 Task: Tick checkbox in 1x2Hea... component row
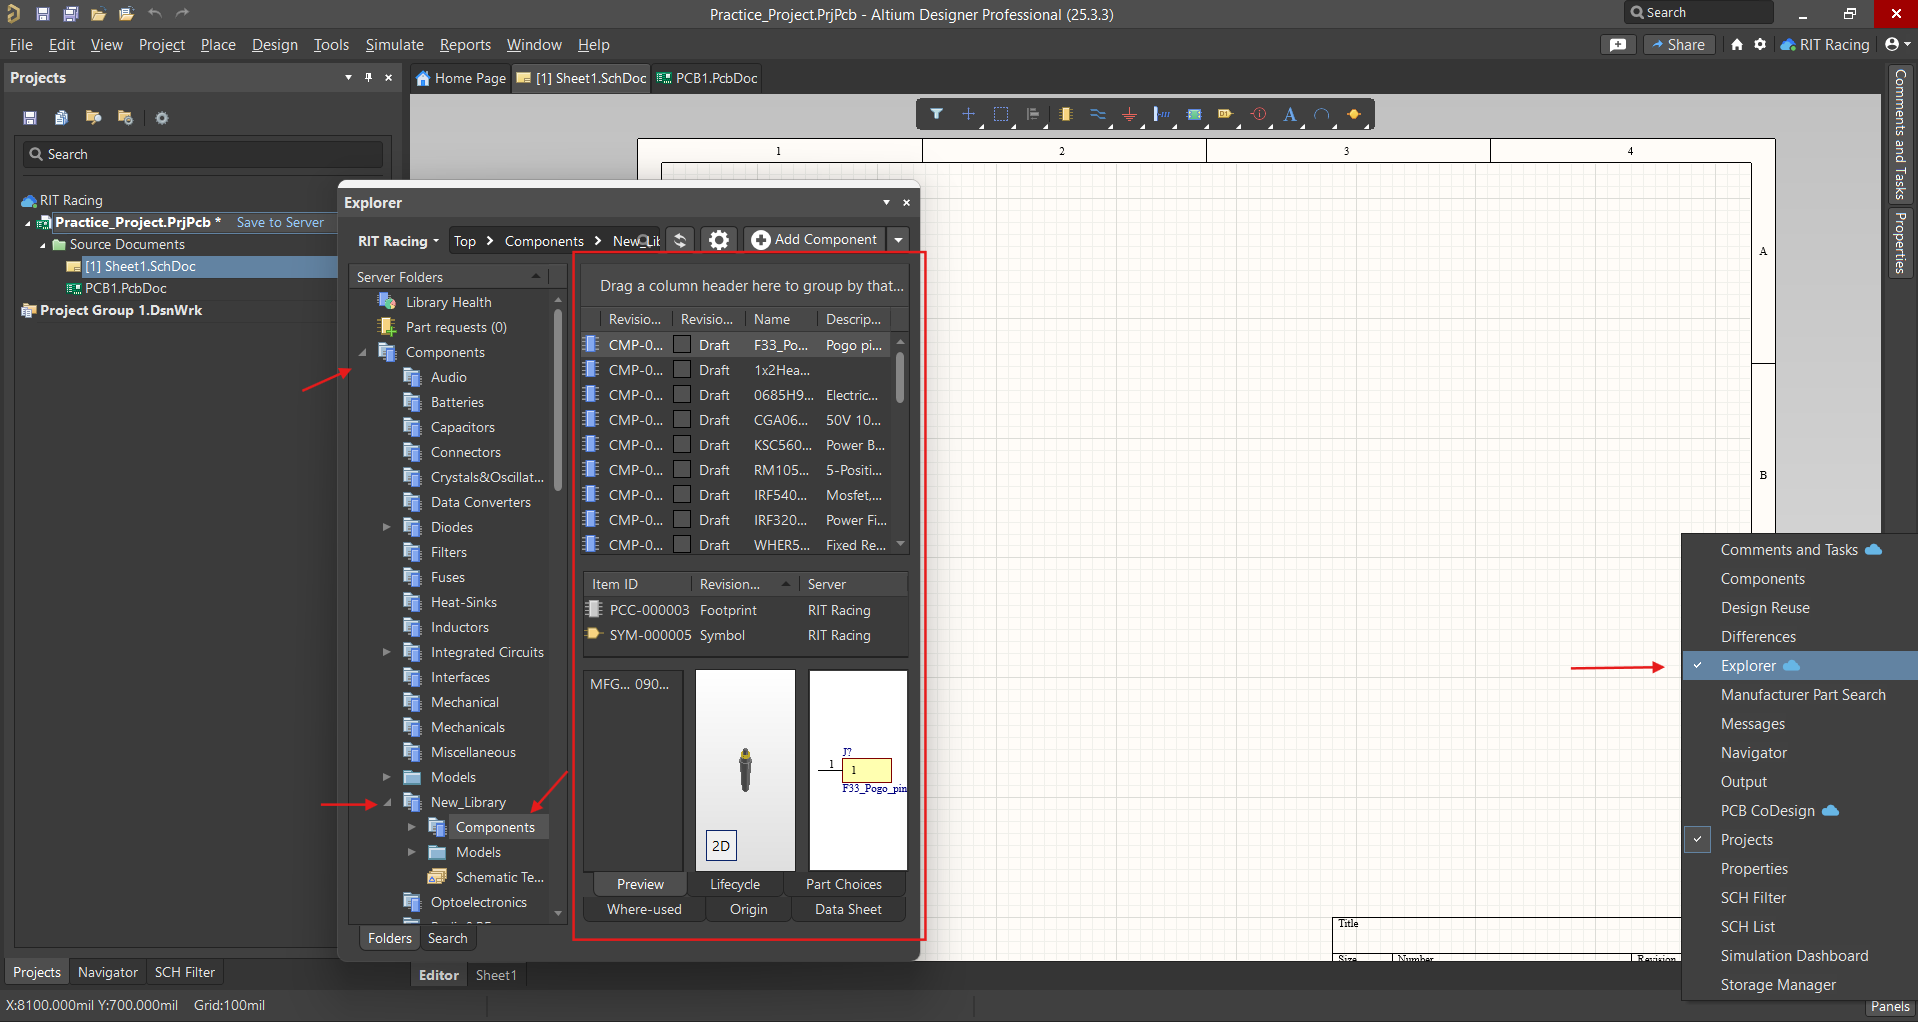(x=682, y=369)
